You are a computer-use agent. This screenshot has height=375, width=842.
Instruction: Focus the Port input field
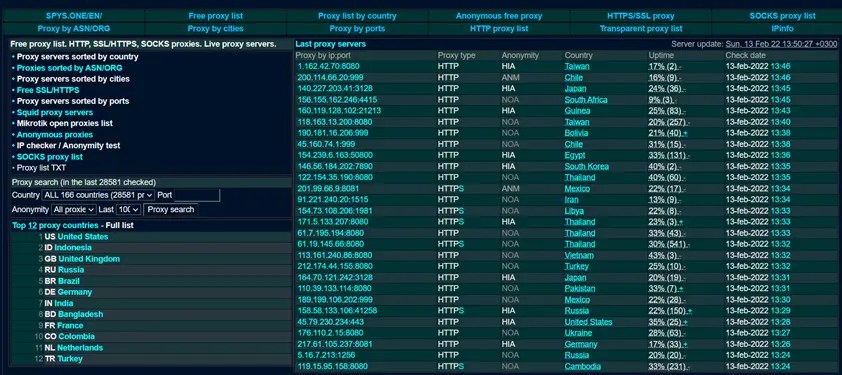(197, 195)
